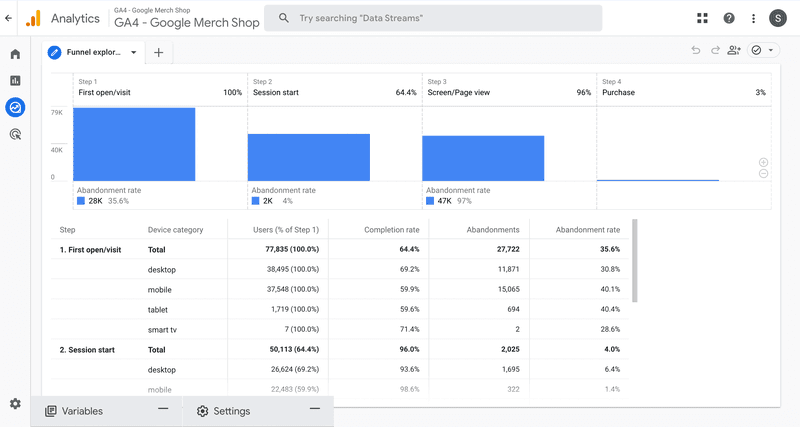Open the Google apps grid icon
The height and width of the screenshot is (427, 800).
click(x=702, y=18)
